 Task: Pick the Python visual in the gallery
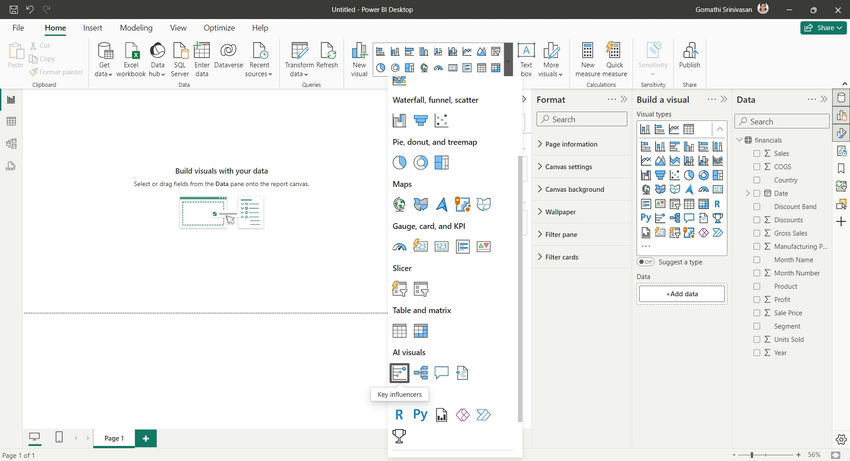point(420,415)
